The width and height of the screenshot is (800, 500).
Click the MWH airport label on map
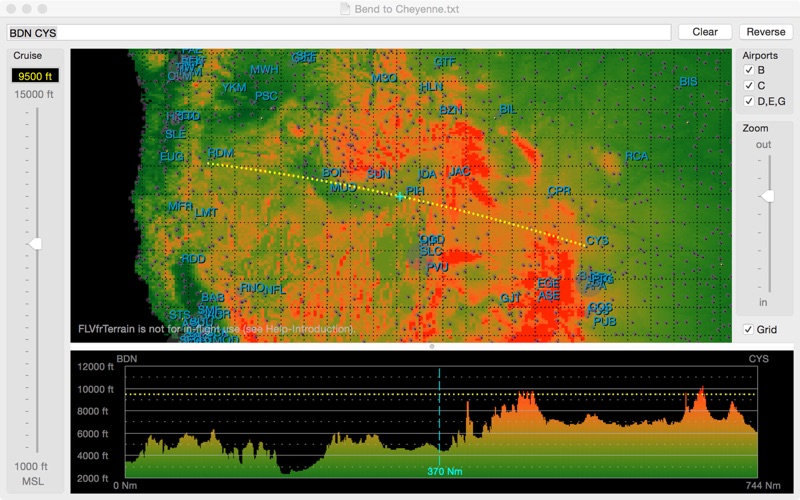pos(264,69)
